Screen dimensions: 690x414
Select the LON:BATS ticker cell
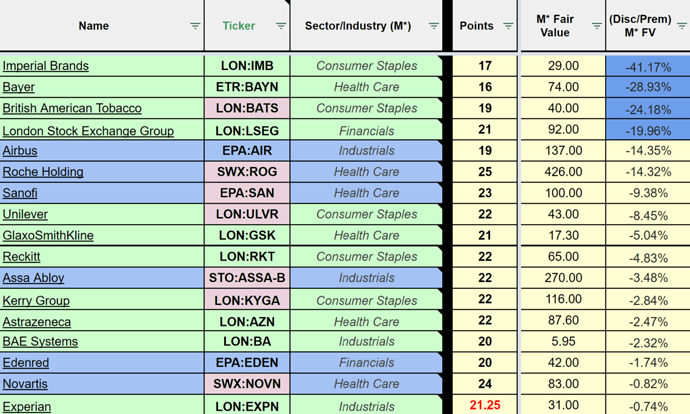pyautogui.click(x=247, y=108)
